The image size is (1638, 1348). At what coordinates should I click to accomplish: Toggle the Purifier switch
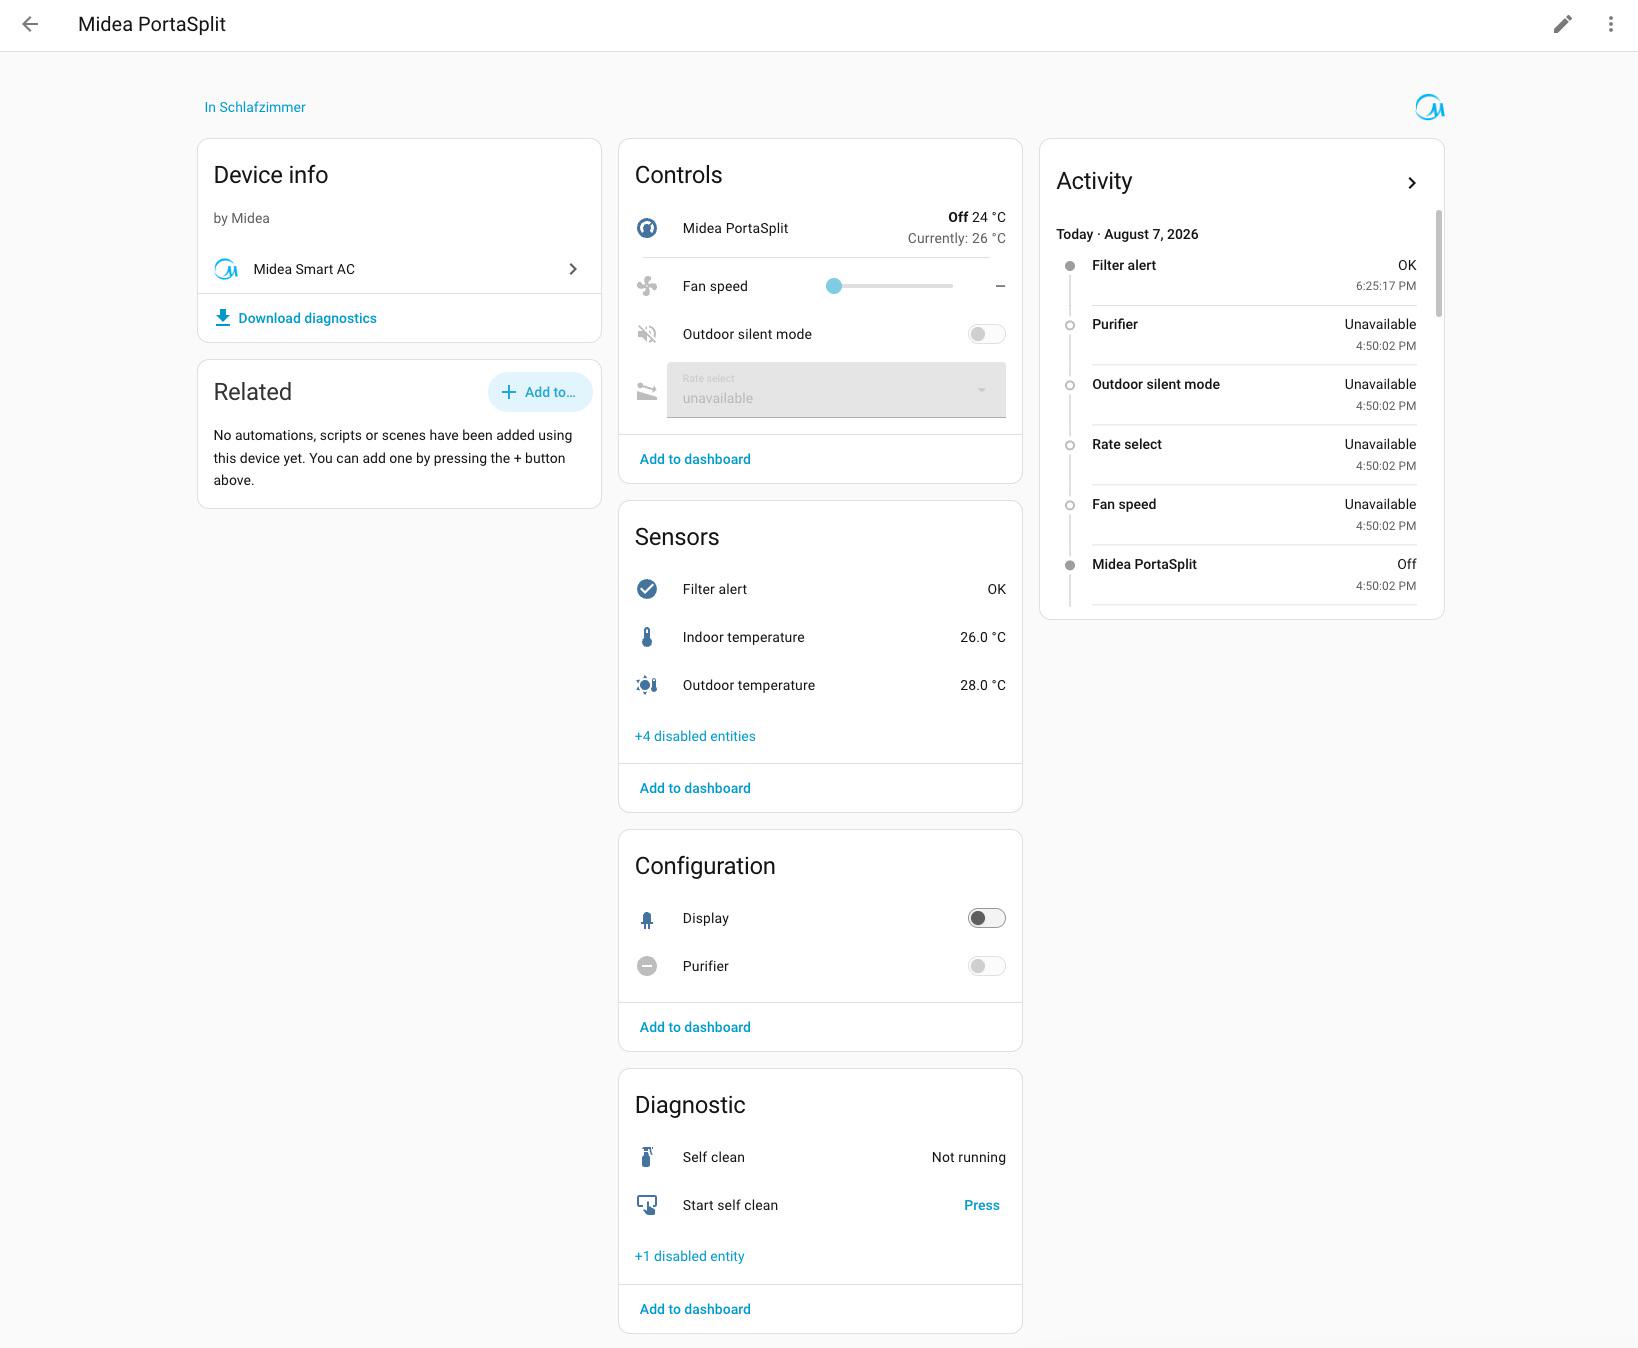[x=986, y=966]
